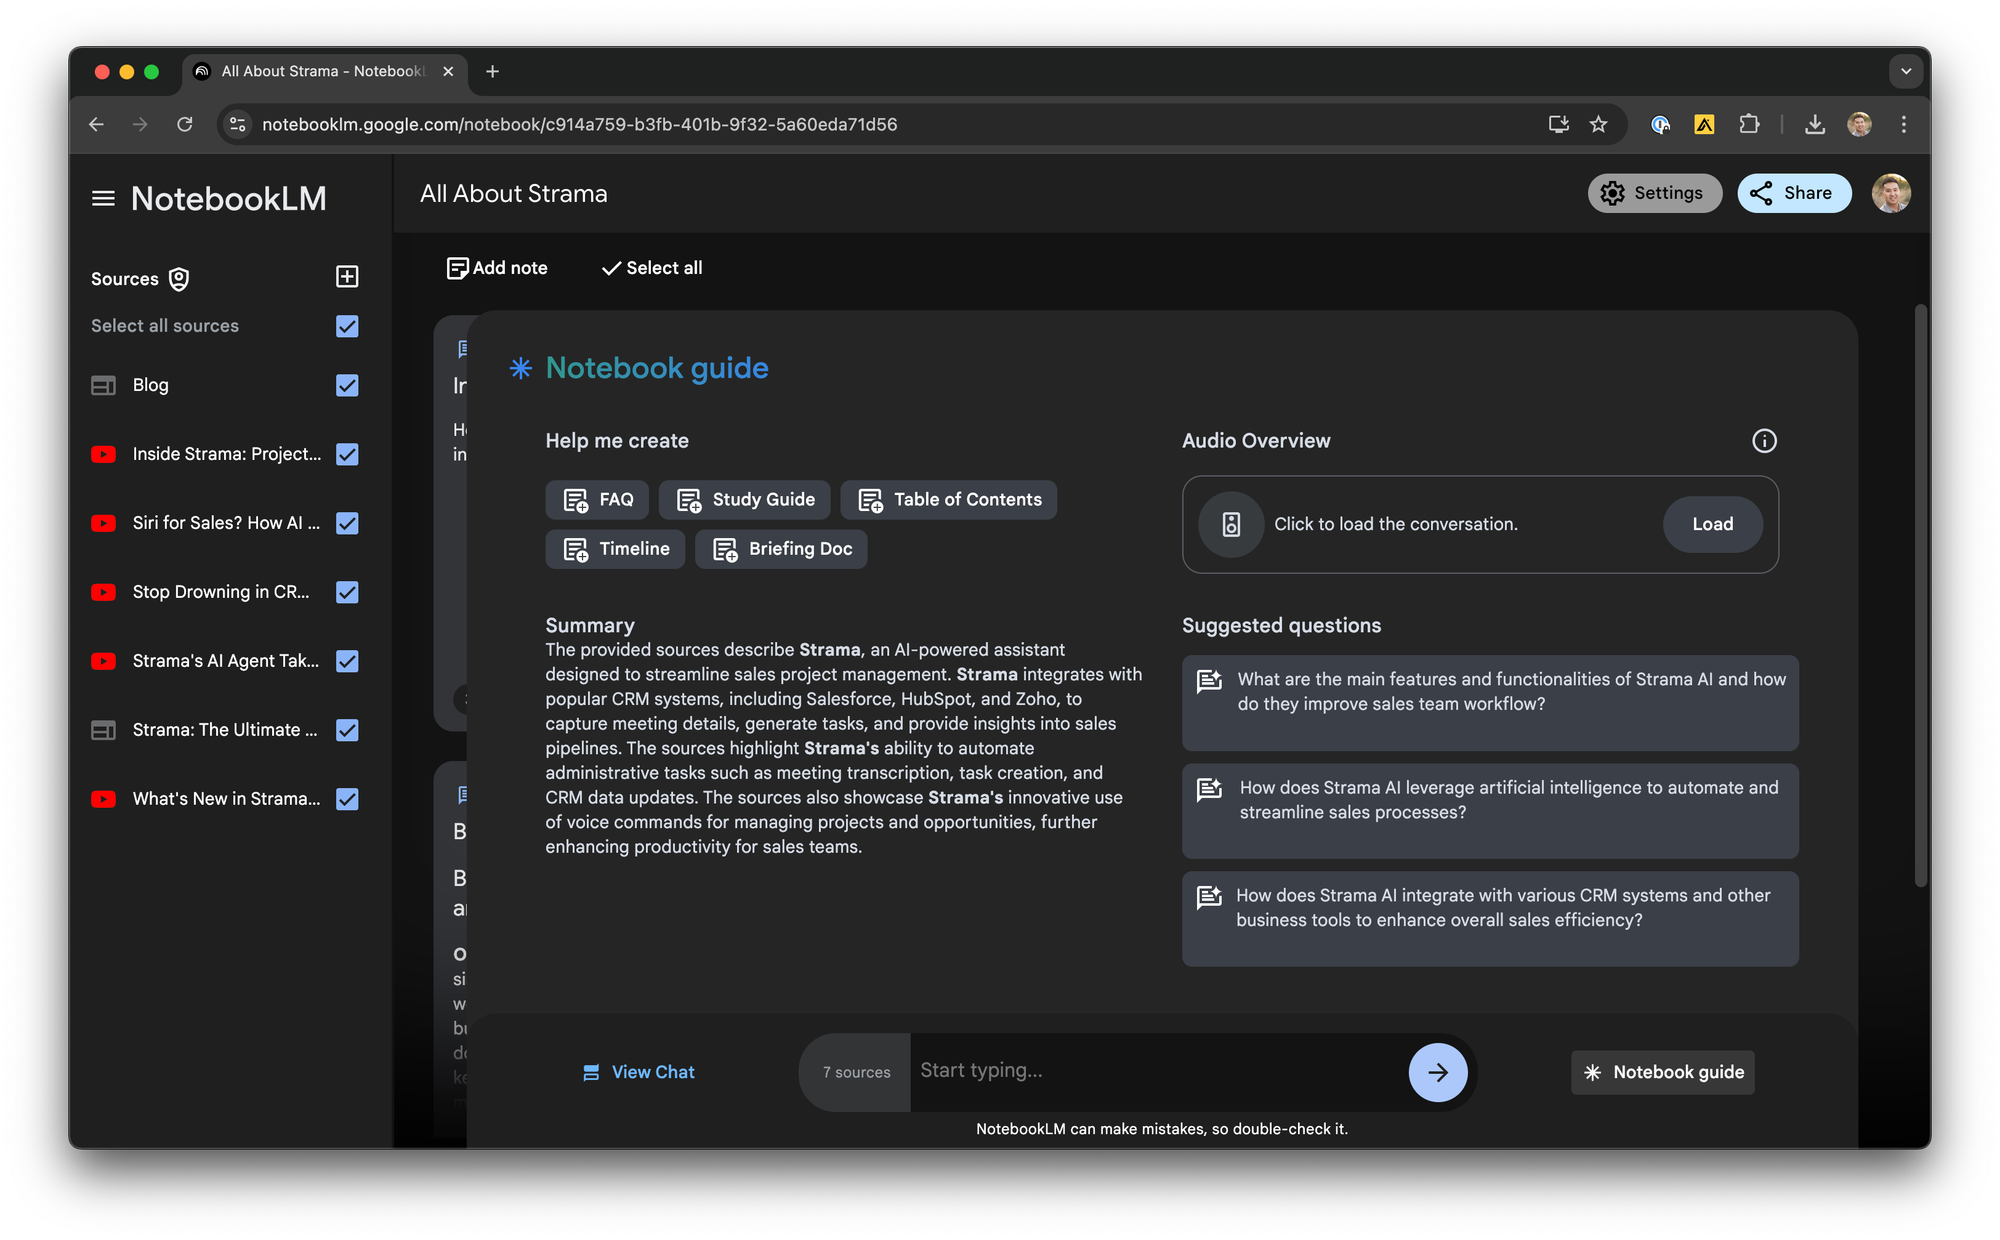Open Chrome downloads icon
This screenshot has width=2000, height=1240.
tap(1814, 124)
